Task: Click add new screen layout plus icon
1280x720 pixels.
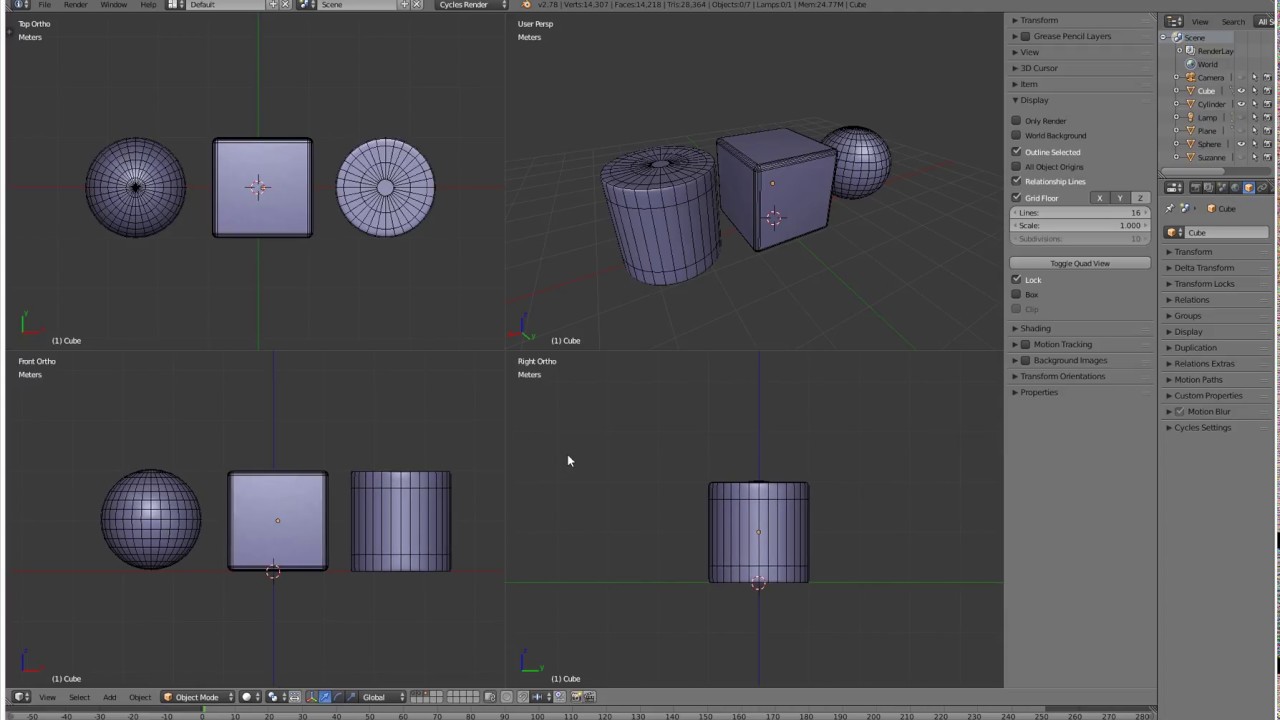Action: coord(273,4)
